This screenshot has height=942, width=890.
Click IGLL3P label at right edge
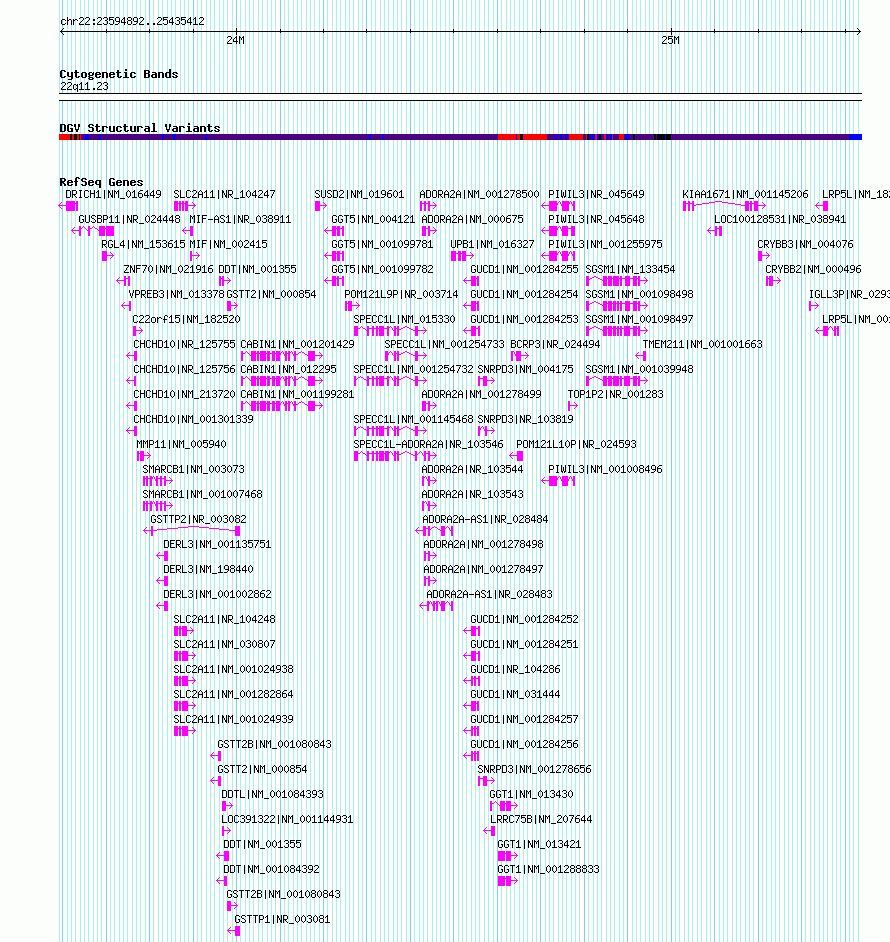coord(849,294)
